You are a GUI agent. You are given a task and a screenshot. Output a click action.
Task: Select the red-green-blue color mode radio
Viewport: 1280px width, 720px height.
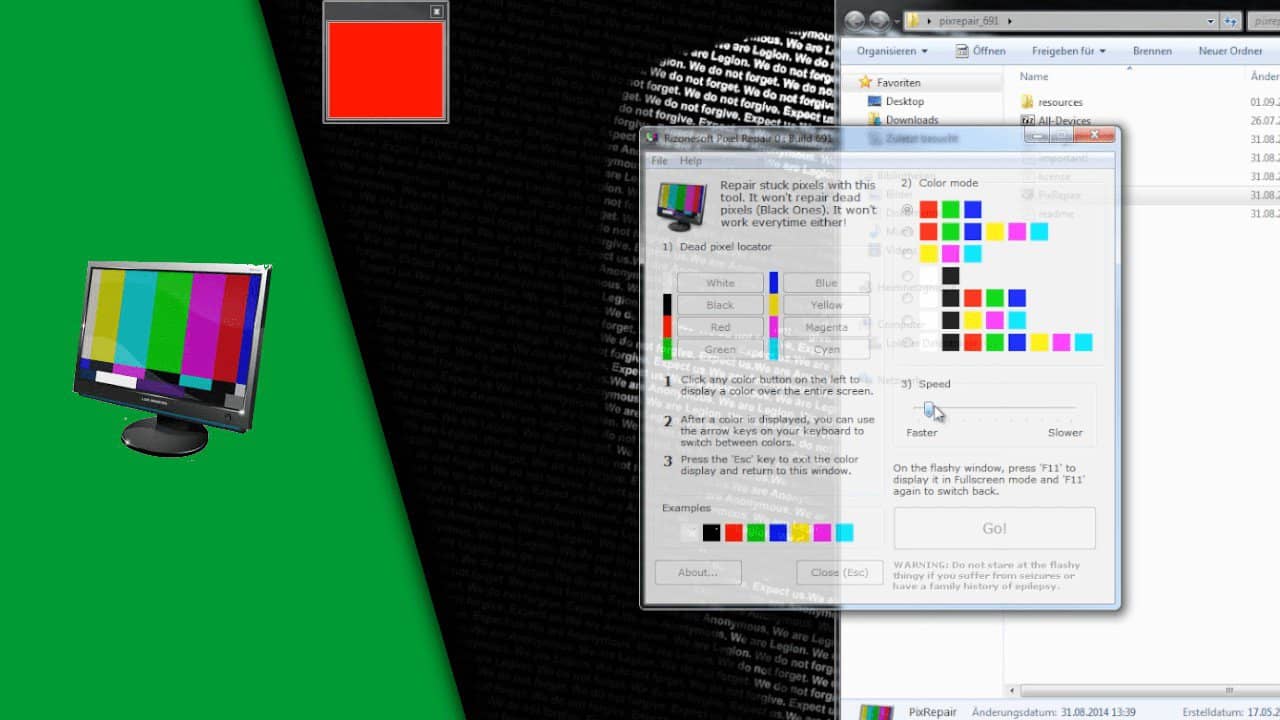(x=907, y=210)
